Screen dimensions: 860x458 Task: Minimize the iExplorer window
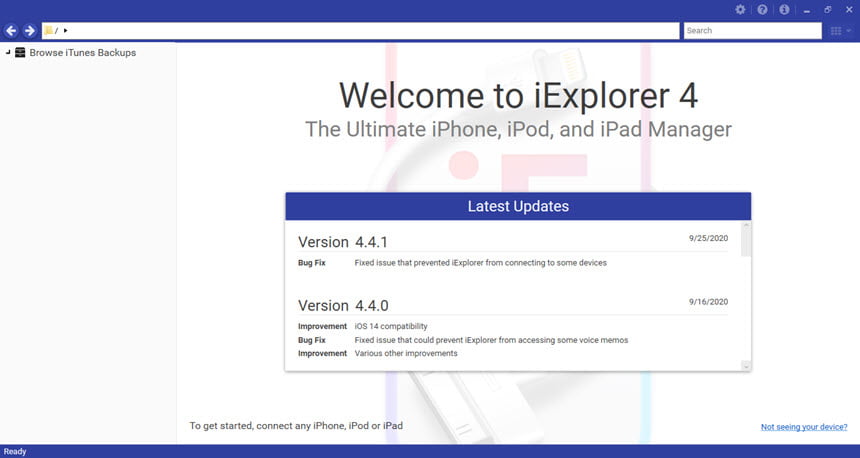click(x=806, y=10)
